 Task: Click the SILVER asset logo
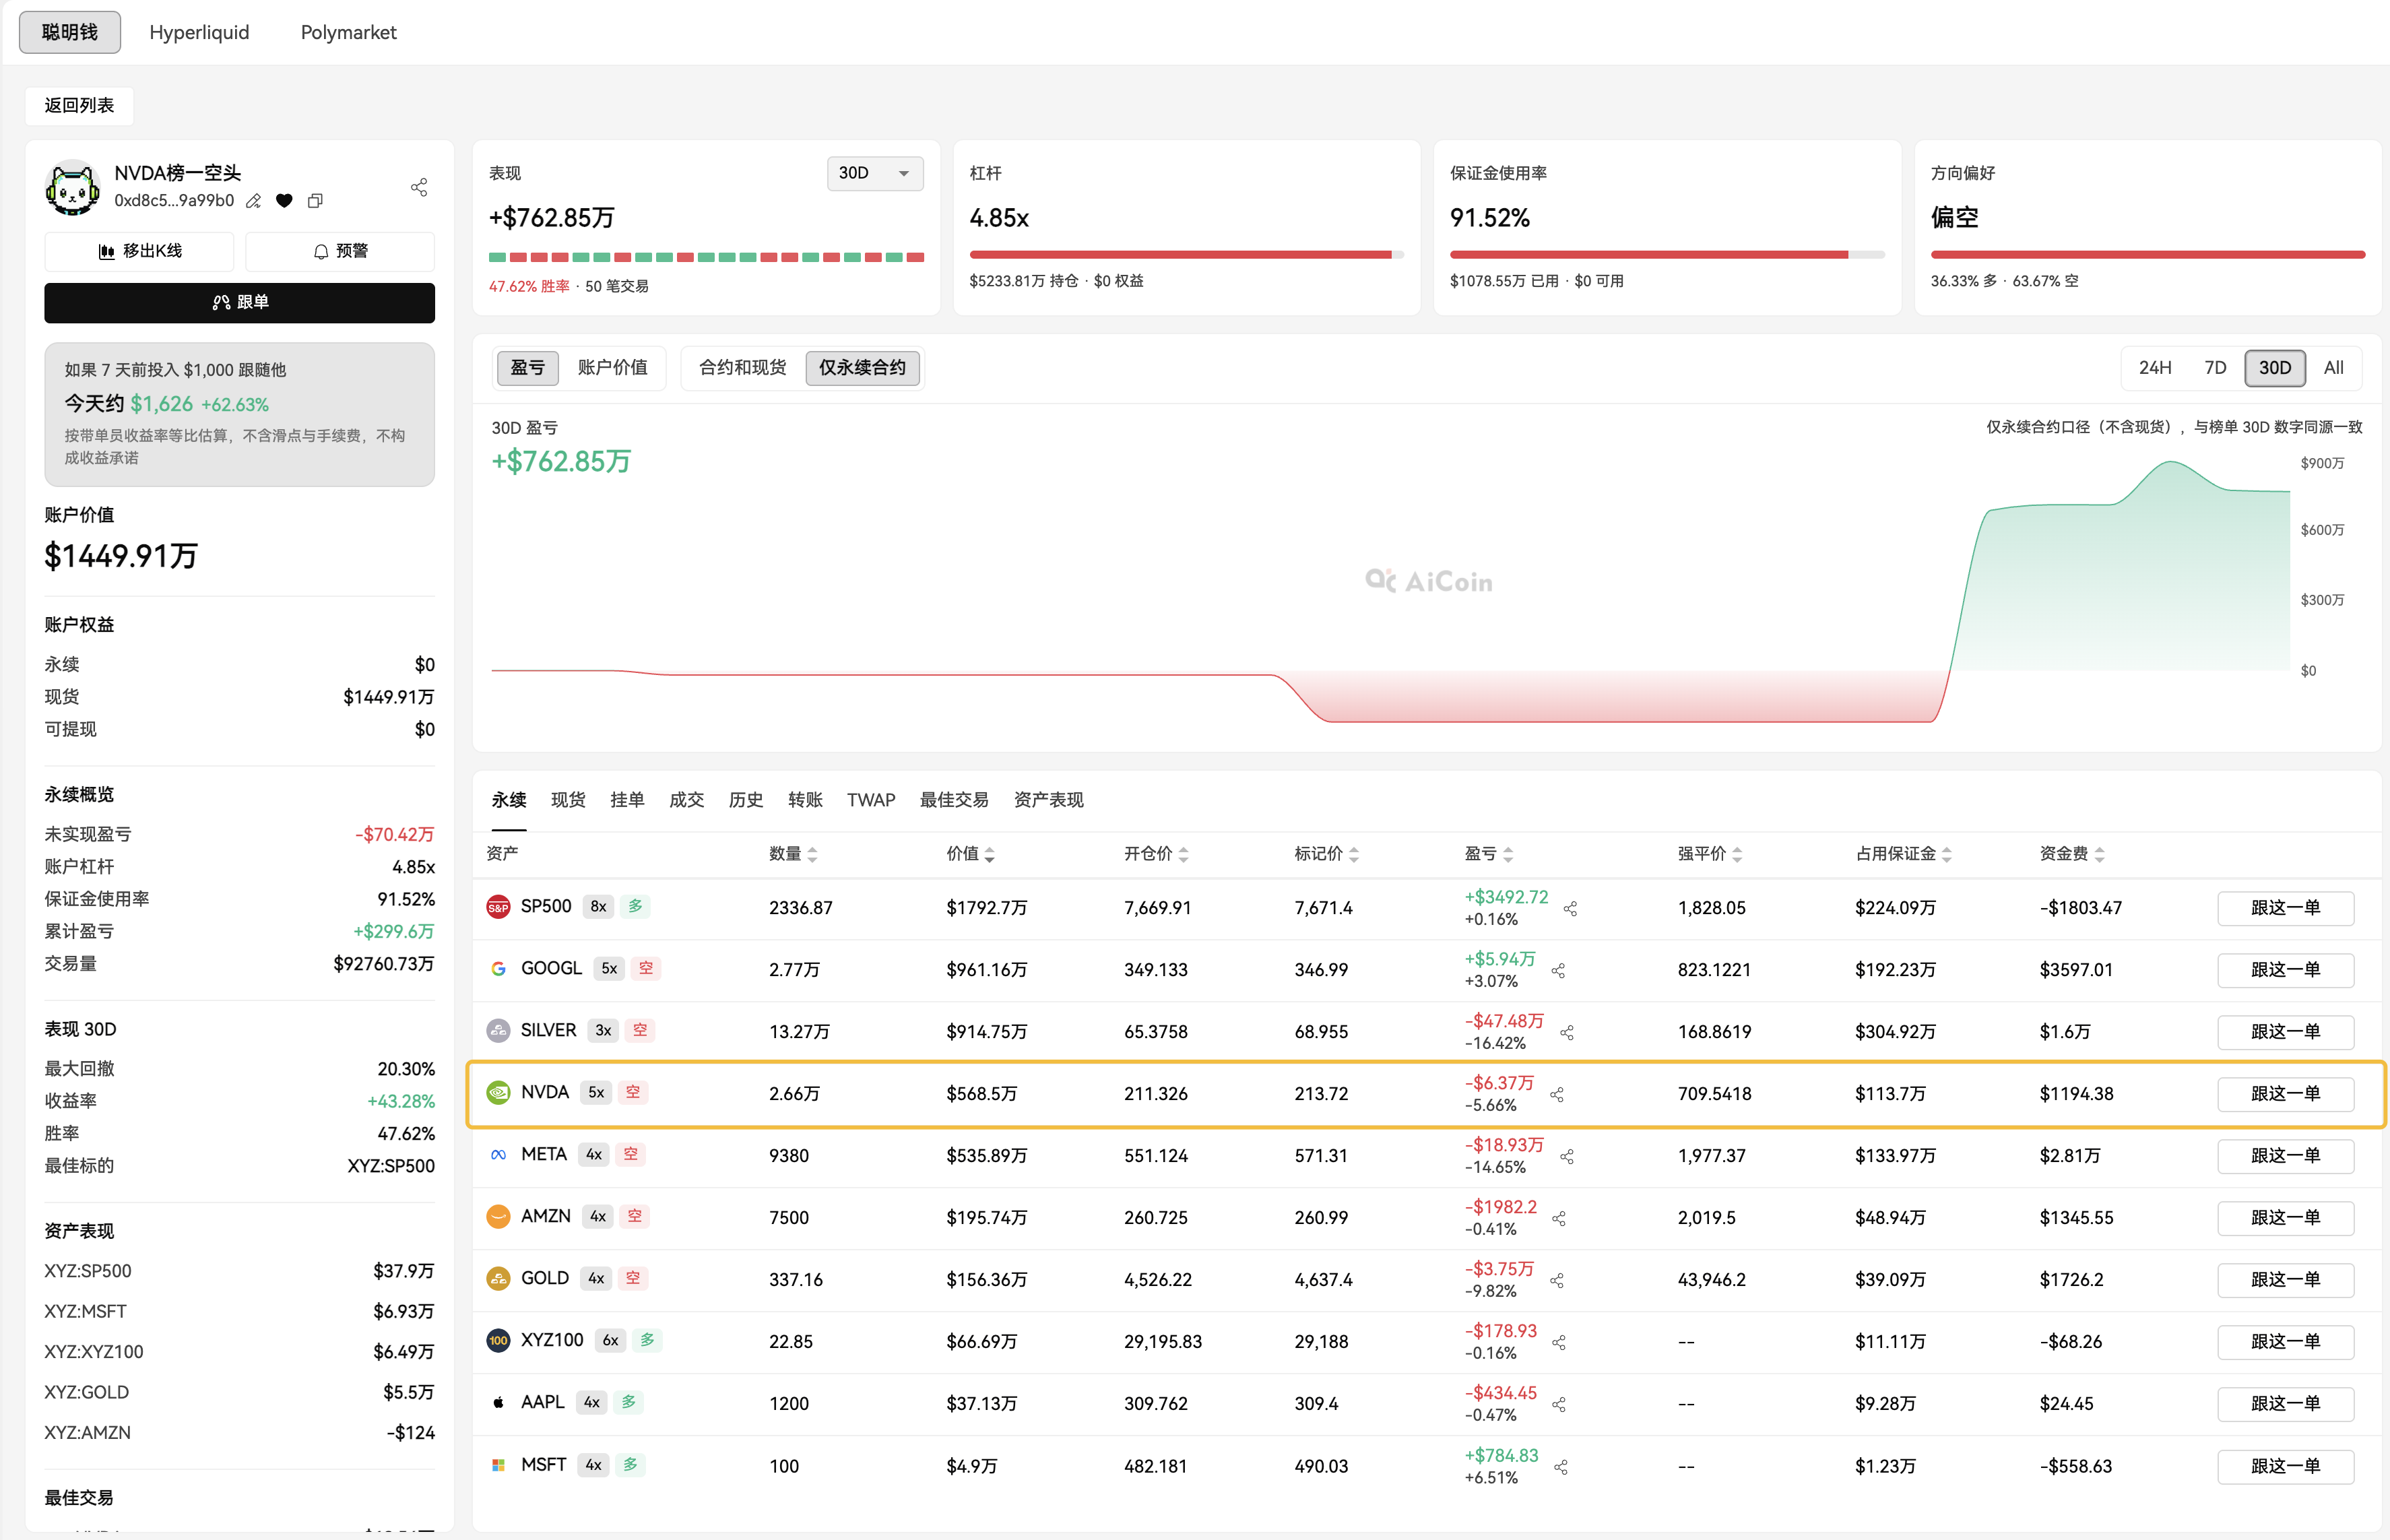pos(498,1030)
